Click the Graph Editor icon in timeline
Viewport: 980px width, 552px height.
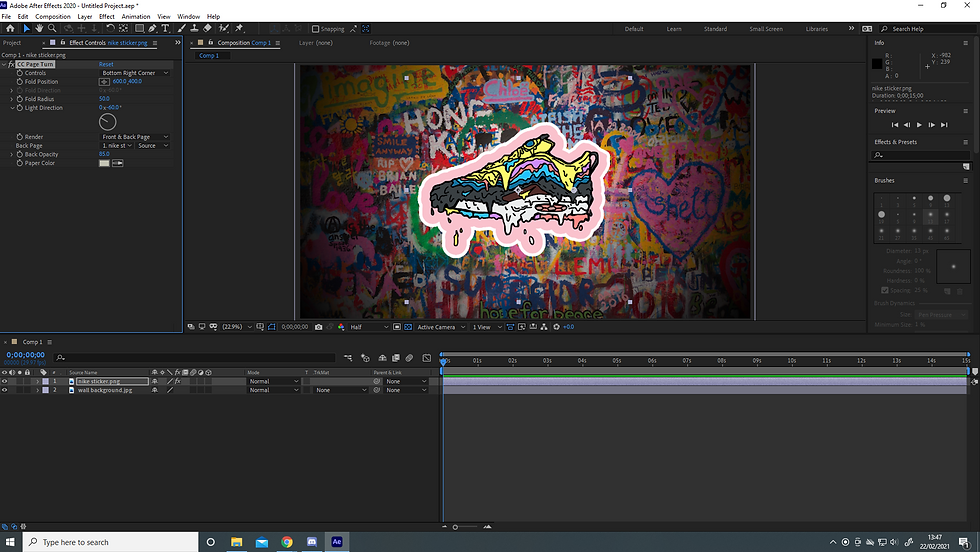click(x=427, y=358)
